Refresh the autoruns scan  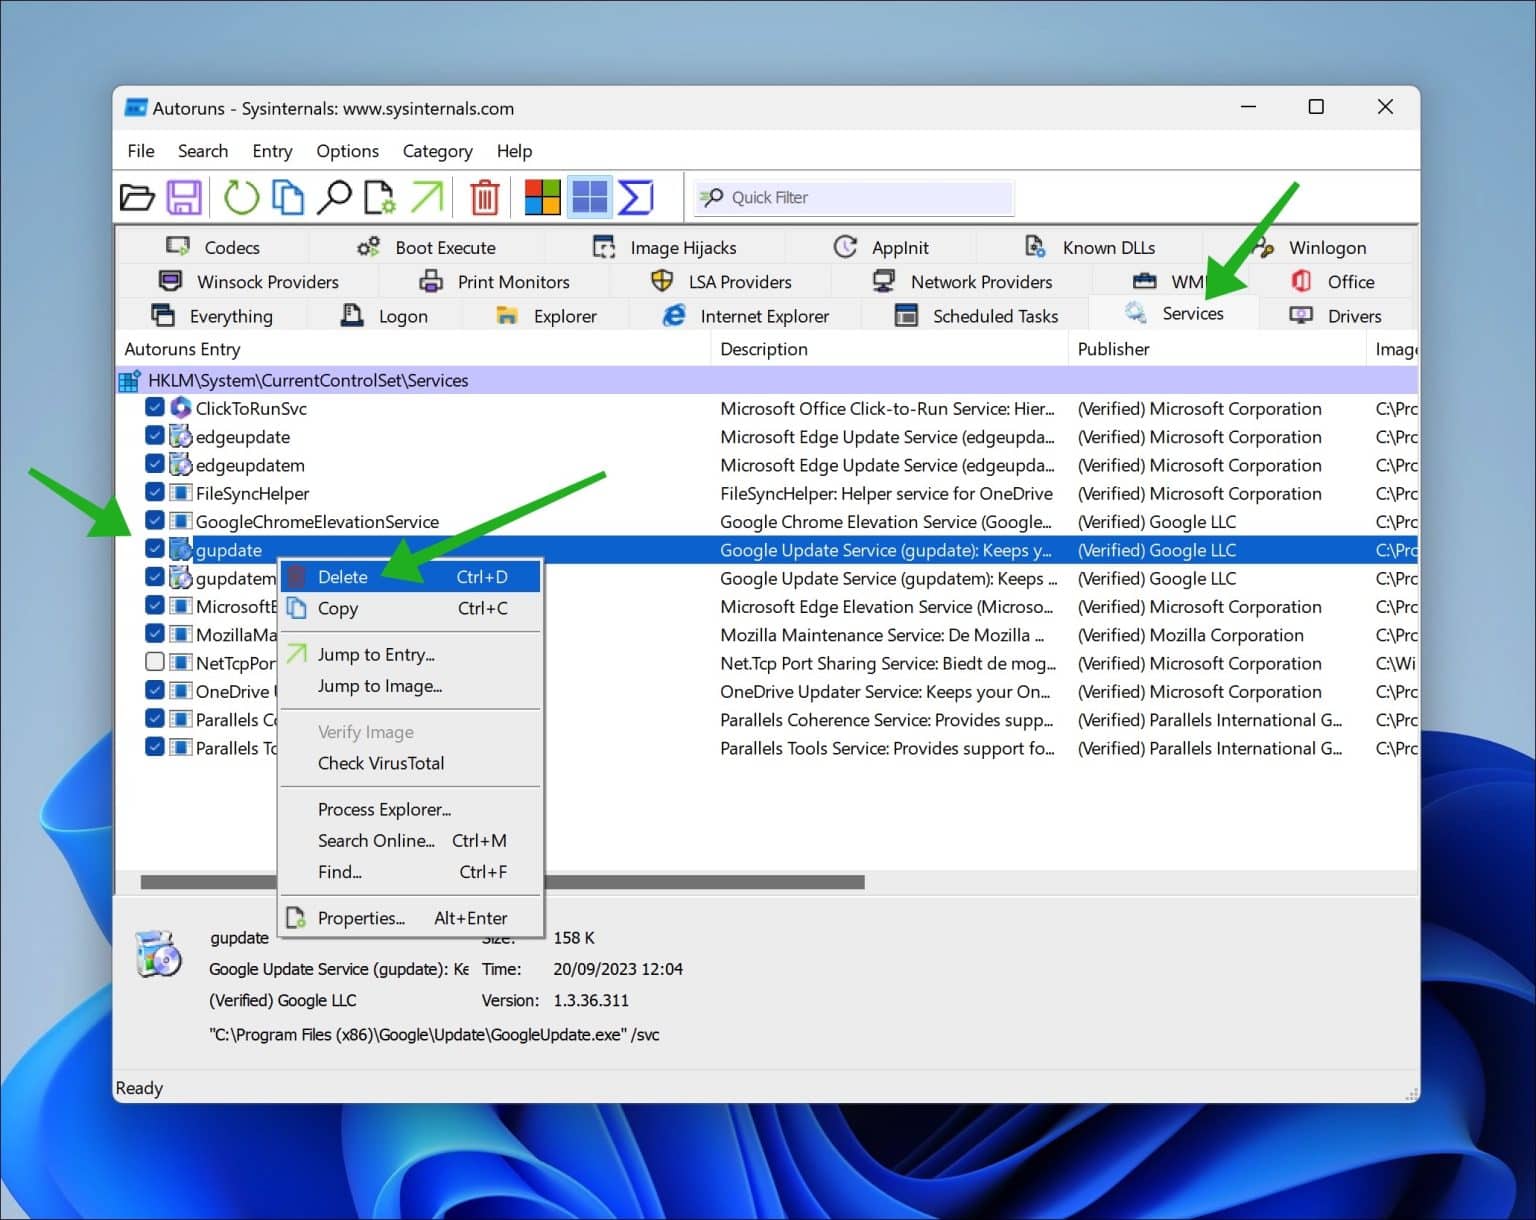click(241, 197)
